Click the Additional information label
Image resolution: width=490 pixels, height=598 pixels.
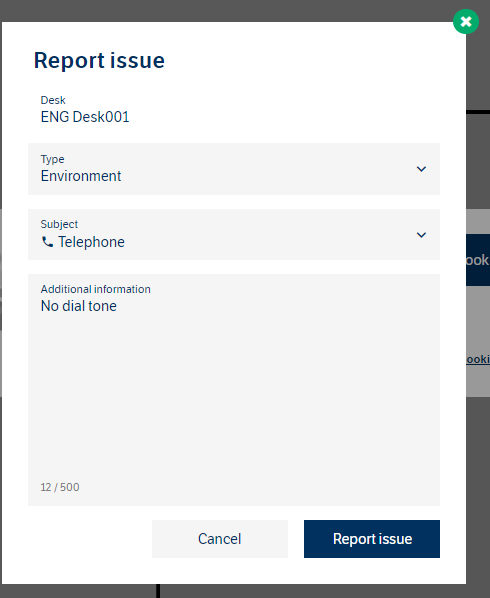96,289
